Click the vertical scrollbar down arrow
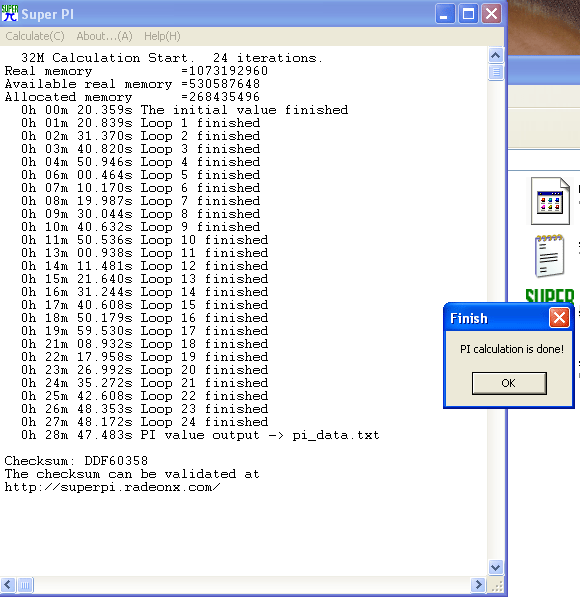Image resolution: width=580 pixels, height=597 pixels. click(x=495, y=567)
